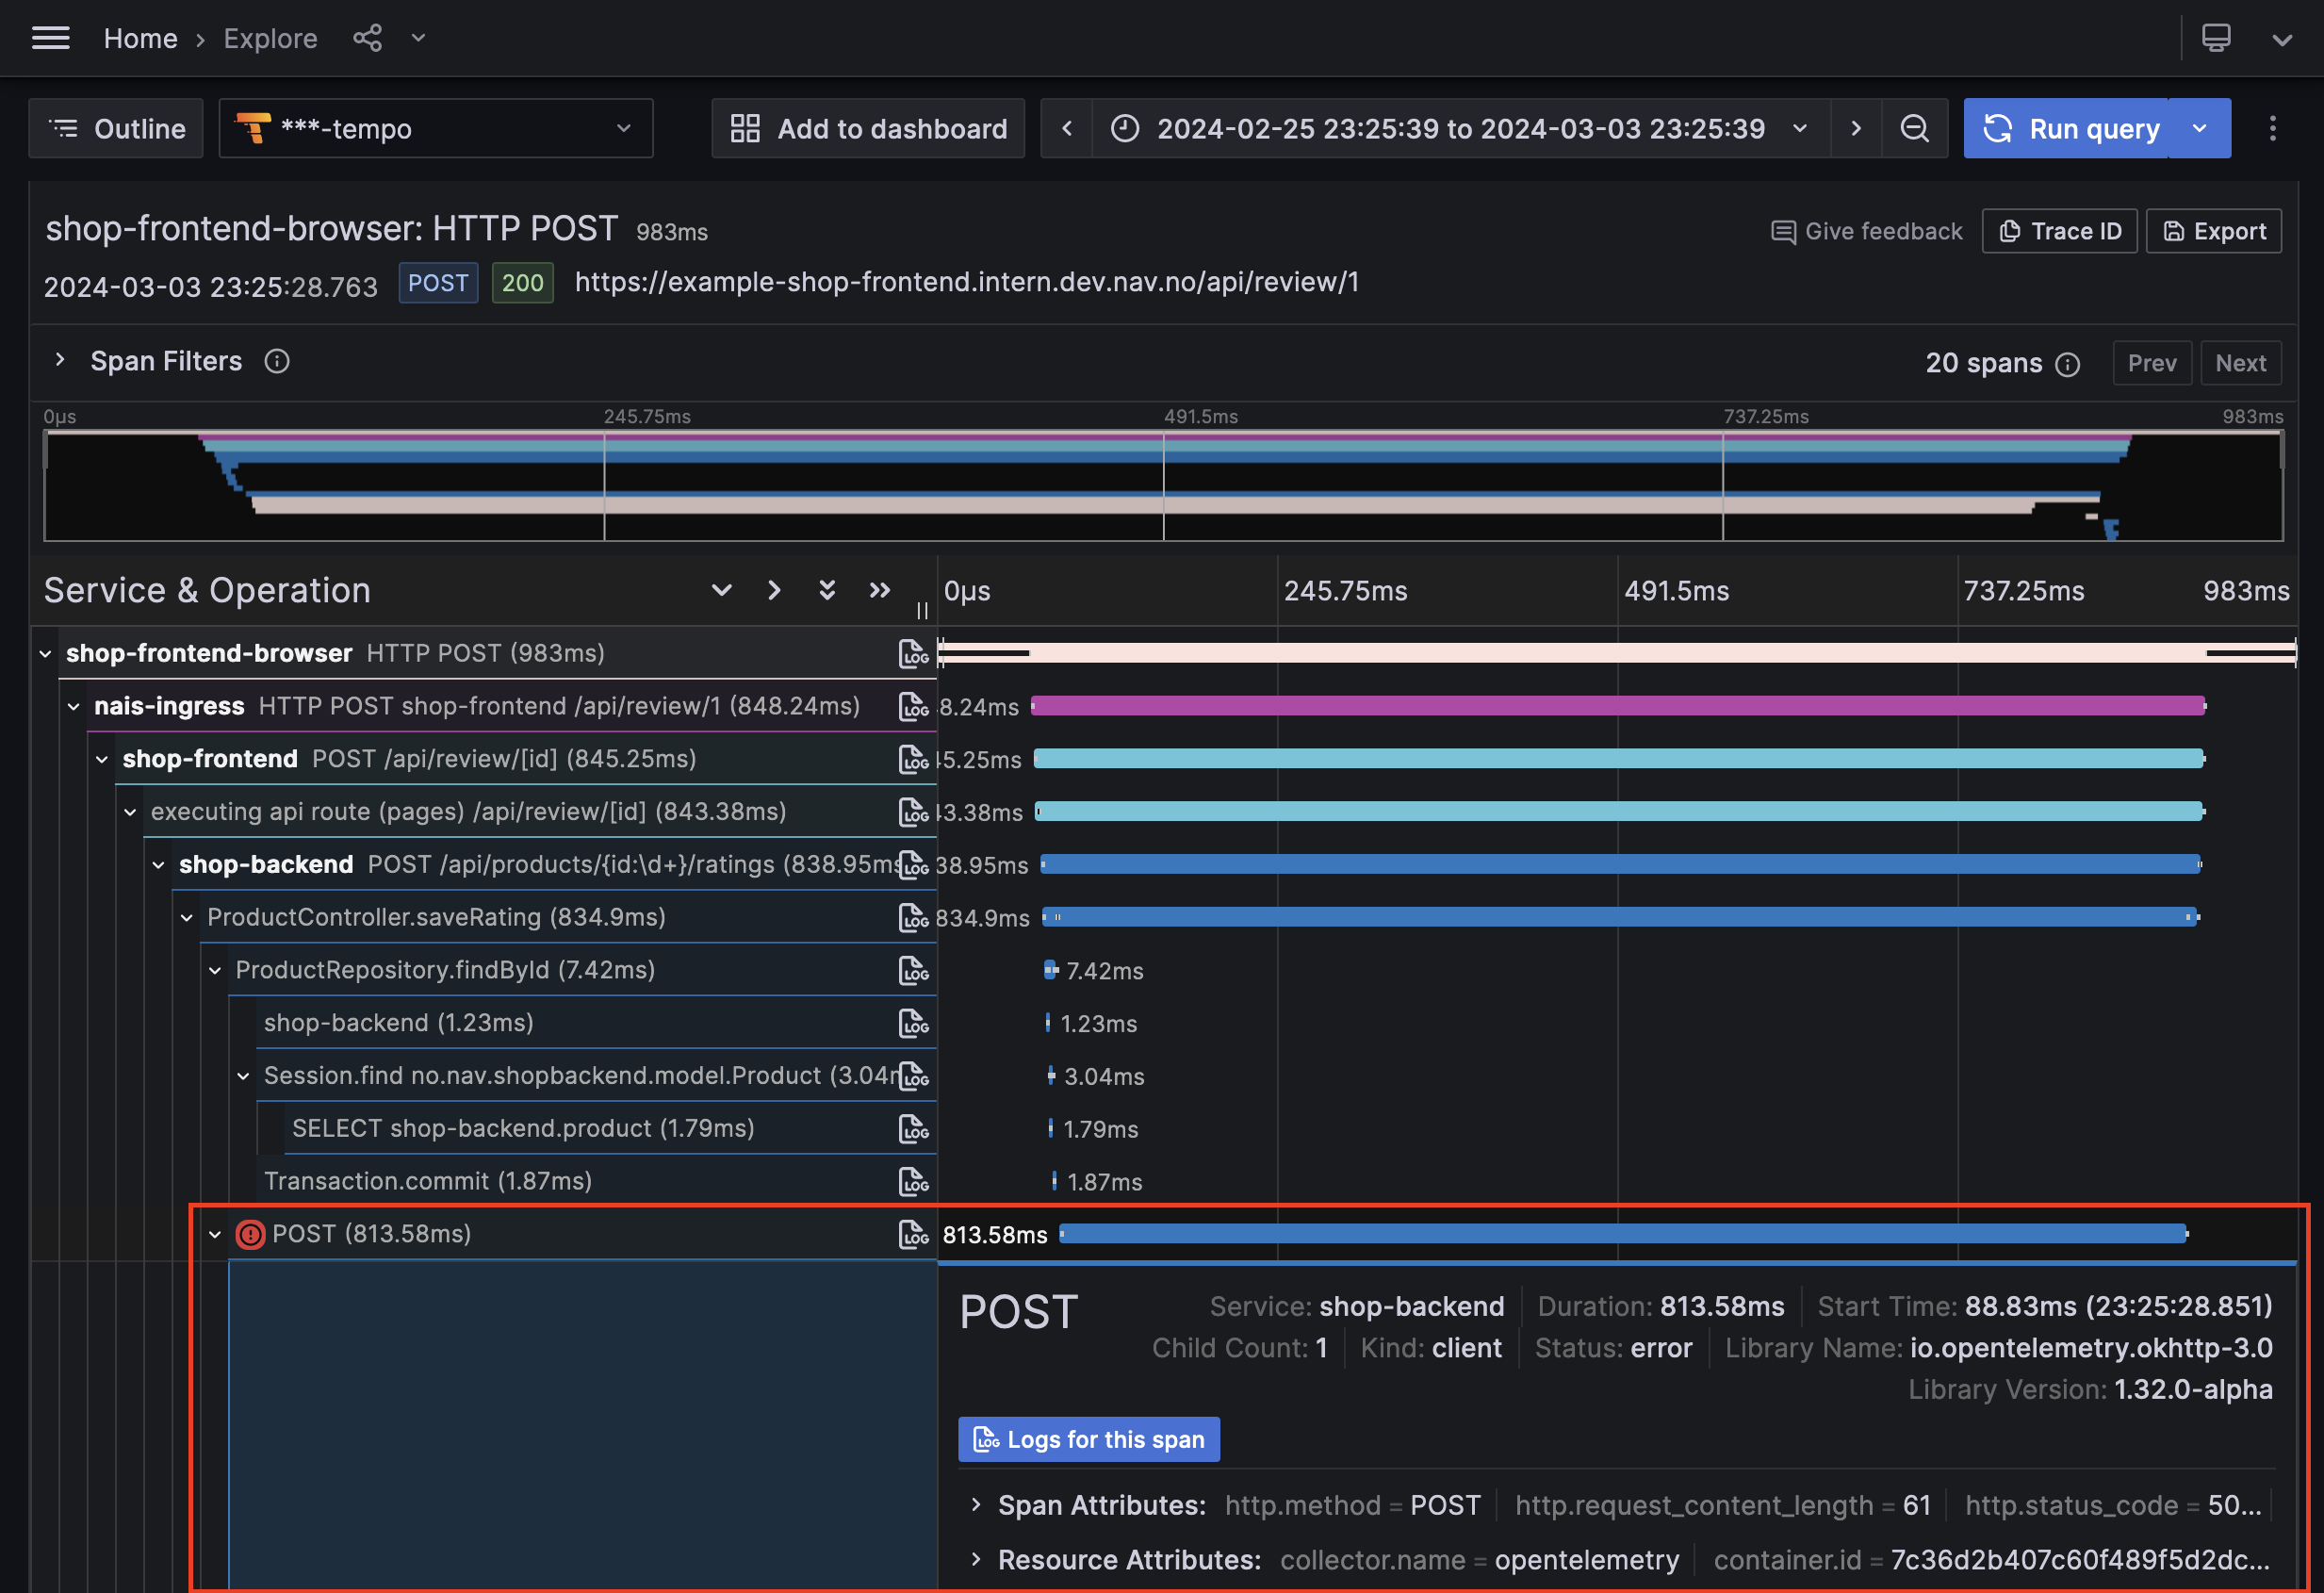The width and height of the screenshot is (2324, 1593).
Task: Click the magnifier zoom-out time icon
Action: 1913,128
